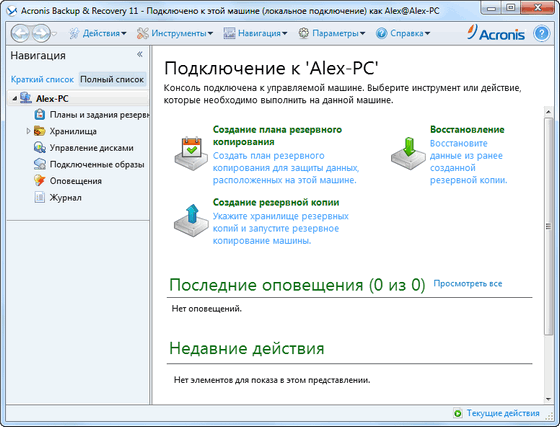Screen dimensions: 560x427
Task: Click the Подключение к 'Alex-PC' title
Action: [x=271, y=68]
